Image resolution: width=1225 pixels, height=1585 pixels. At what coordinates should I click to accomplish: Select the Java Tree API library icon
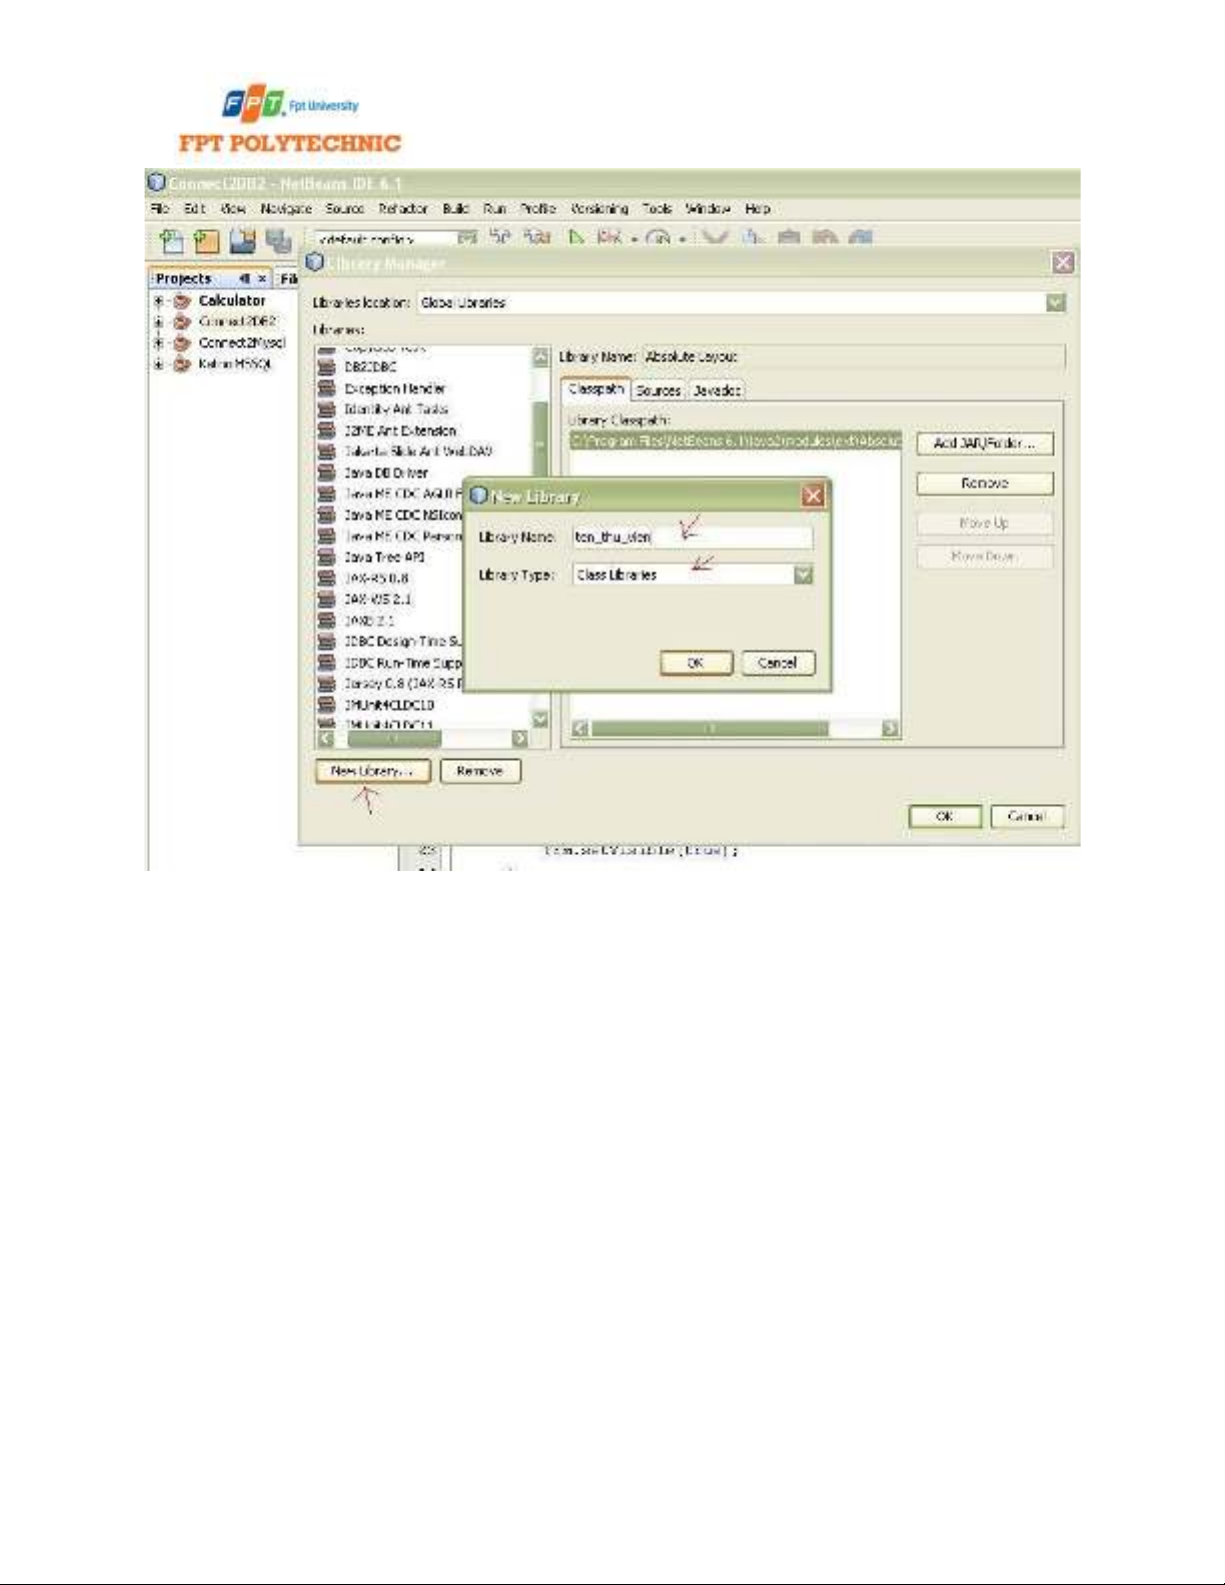[326, 557]
